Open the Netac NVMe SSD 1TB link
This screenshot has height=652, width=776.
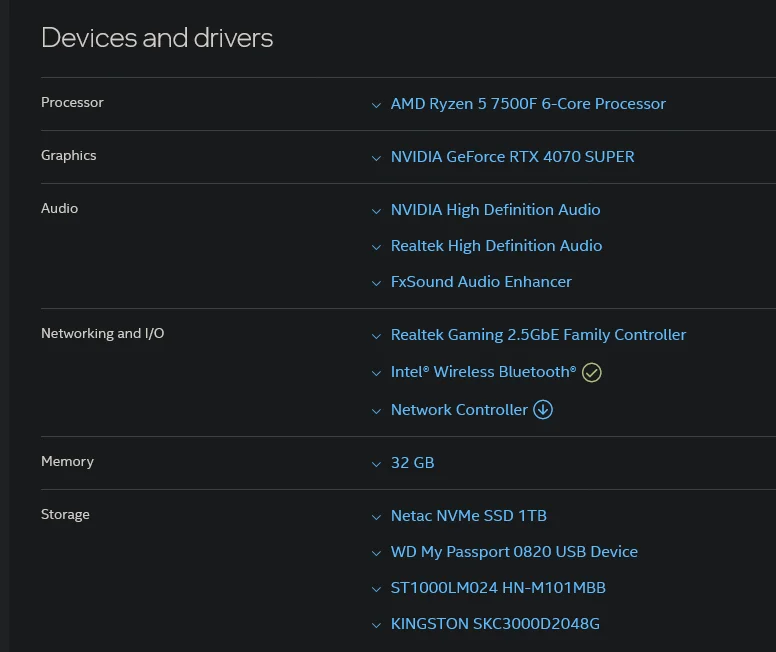point(469,515)
